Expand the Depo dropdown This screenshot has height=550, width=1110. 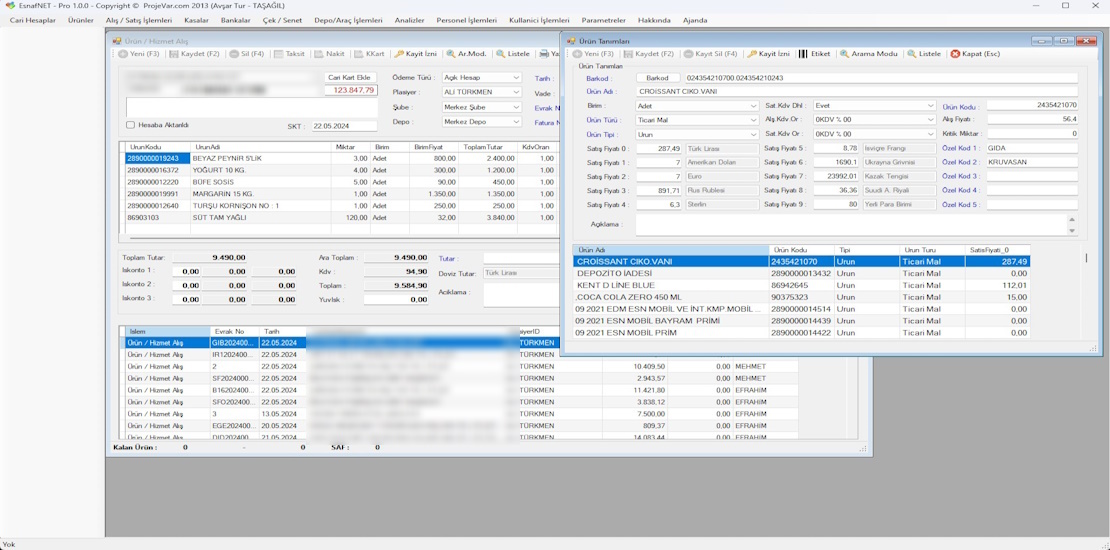click(x=481, y=122)
